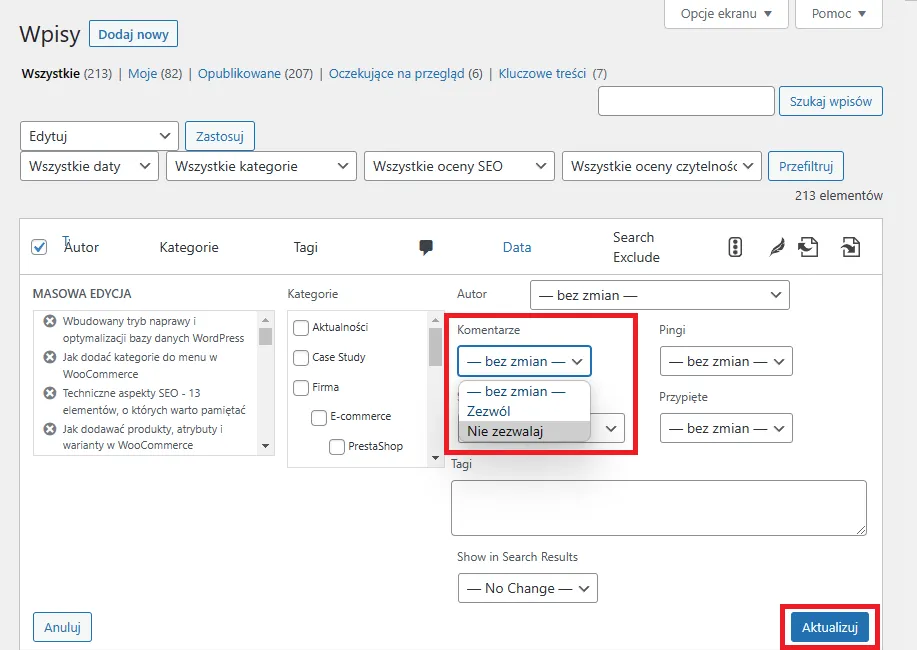Image resolution: width=917 pixels, height=650 pixels.
Task: Click the comments column speech bubble icon
Action: (426, 247)
